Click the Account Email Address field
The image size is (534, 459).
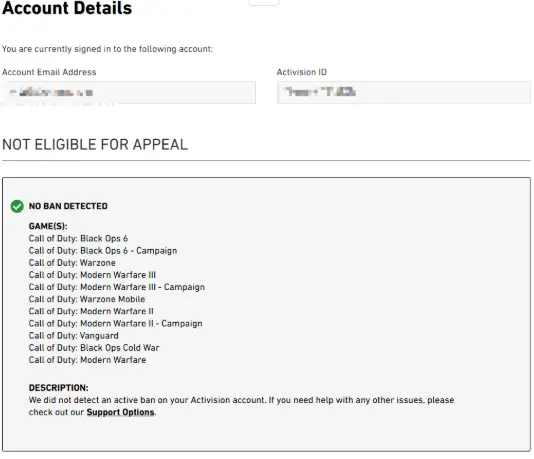click(129, 92)
